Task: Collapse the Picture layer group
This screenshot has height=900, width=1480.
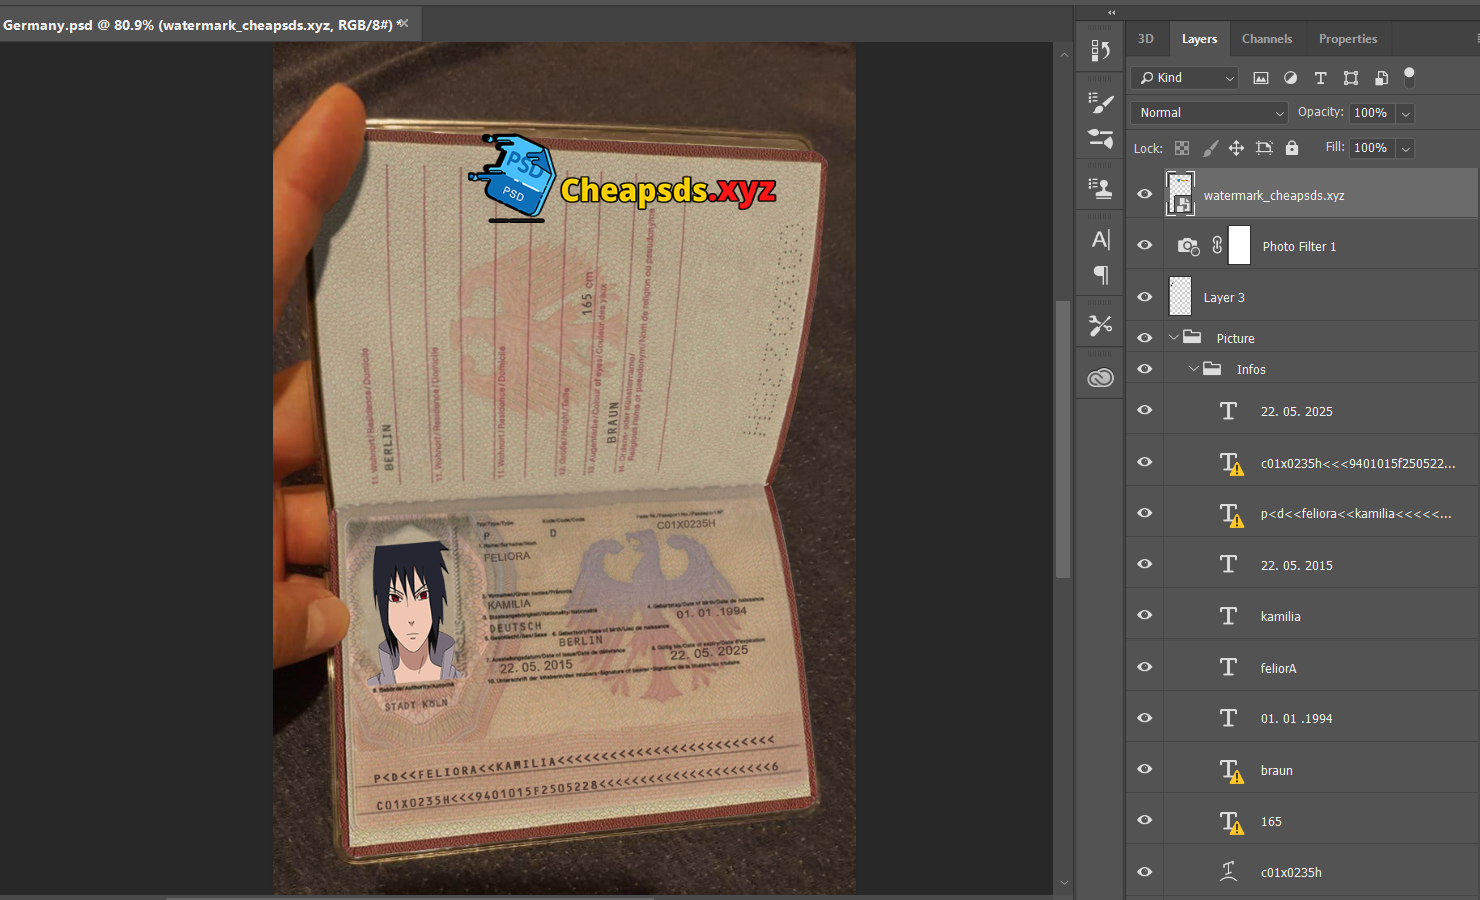Action: click(1174, 338)
